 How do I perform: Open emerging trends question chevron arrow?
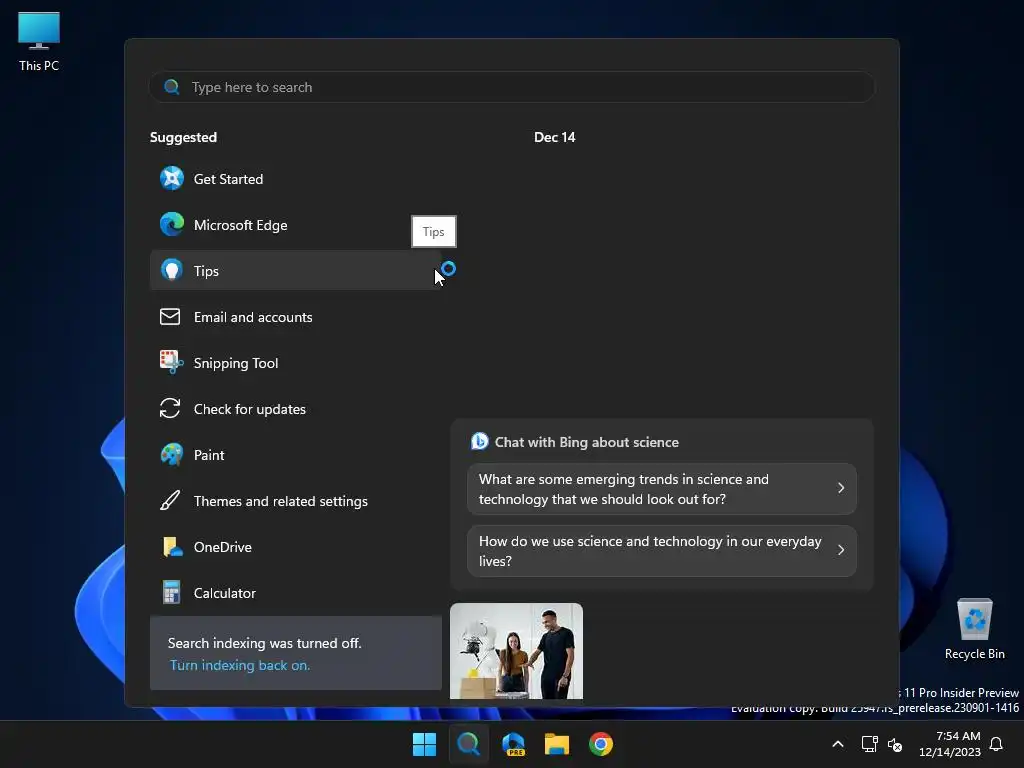(x=841, y=488)
